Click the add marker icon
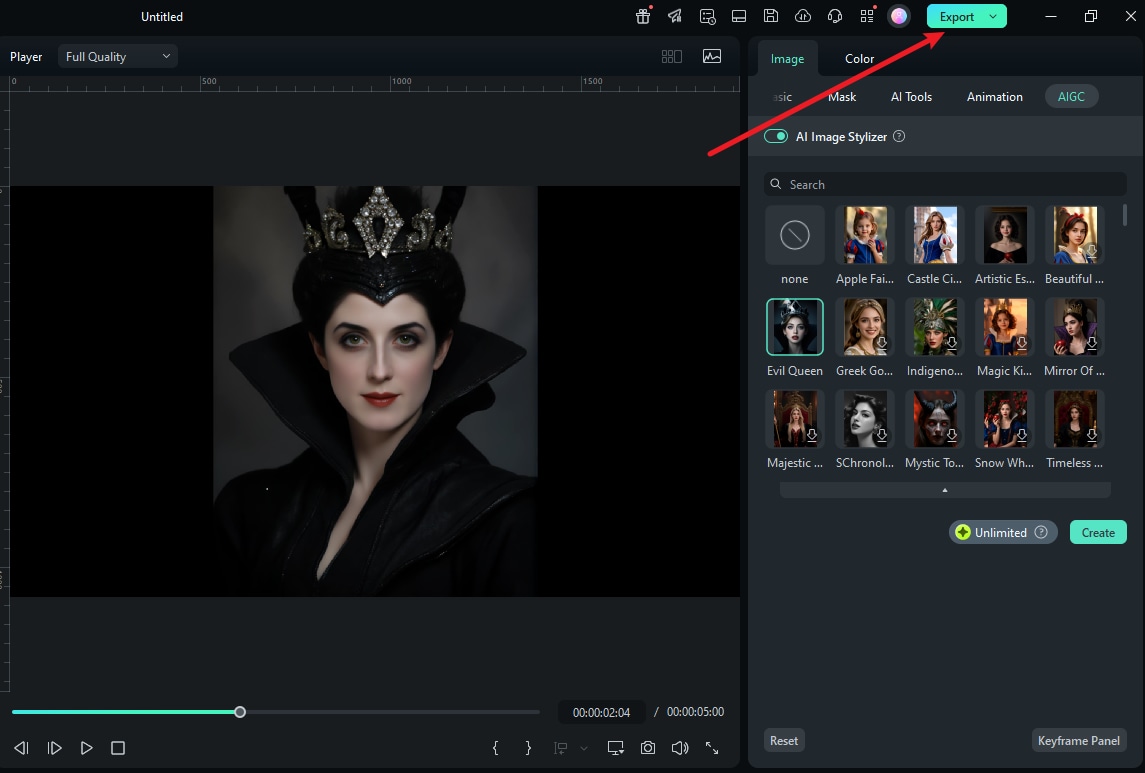This screenshot has height=773, width=1145. tap(561, 747)
